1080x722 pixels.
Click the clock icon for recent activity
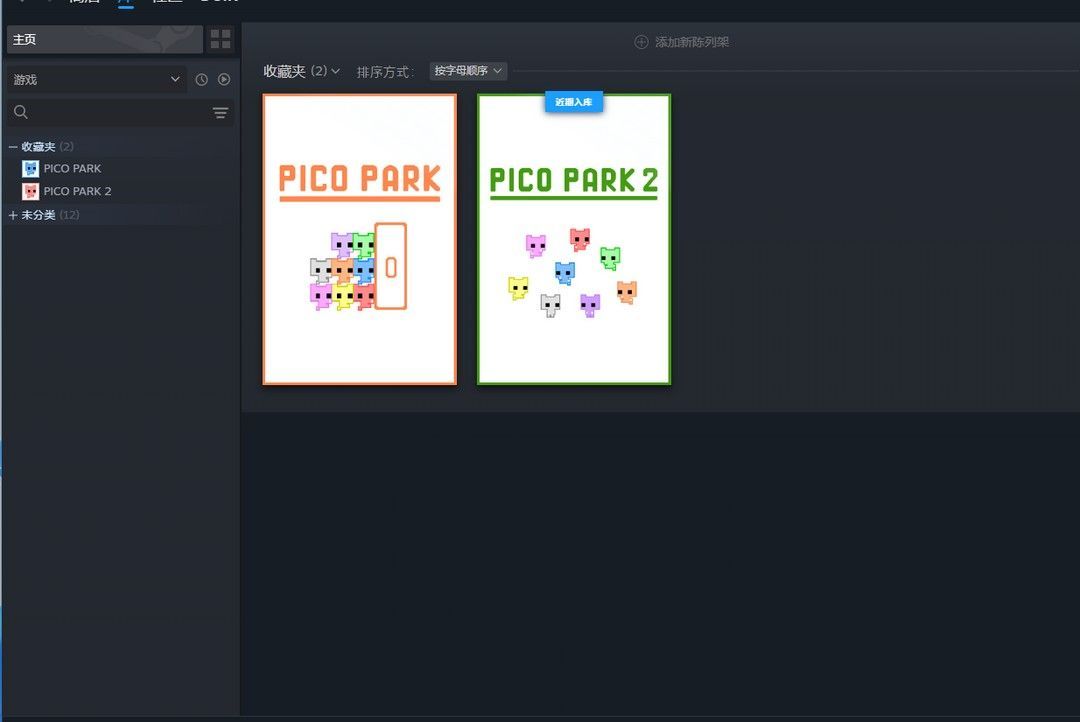(202, 79)
